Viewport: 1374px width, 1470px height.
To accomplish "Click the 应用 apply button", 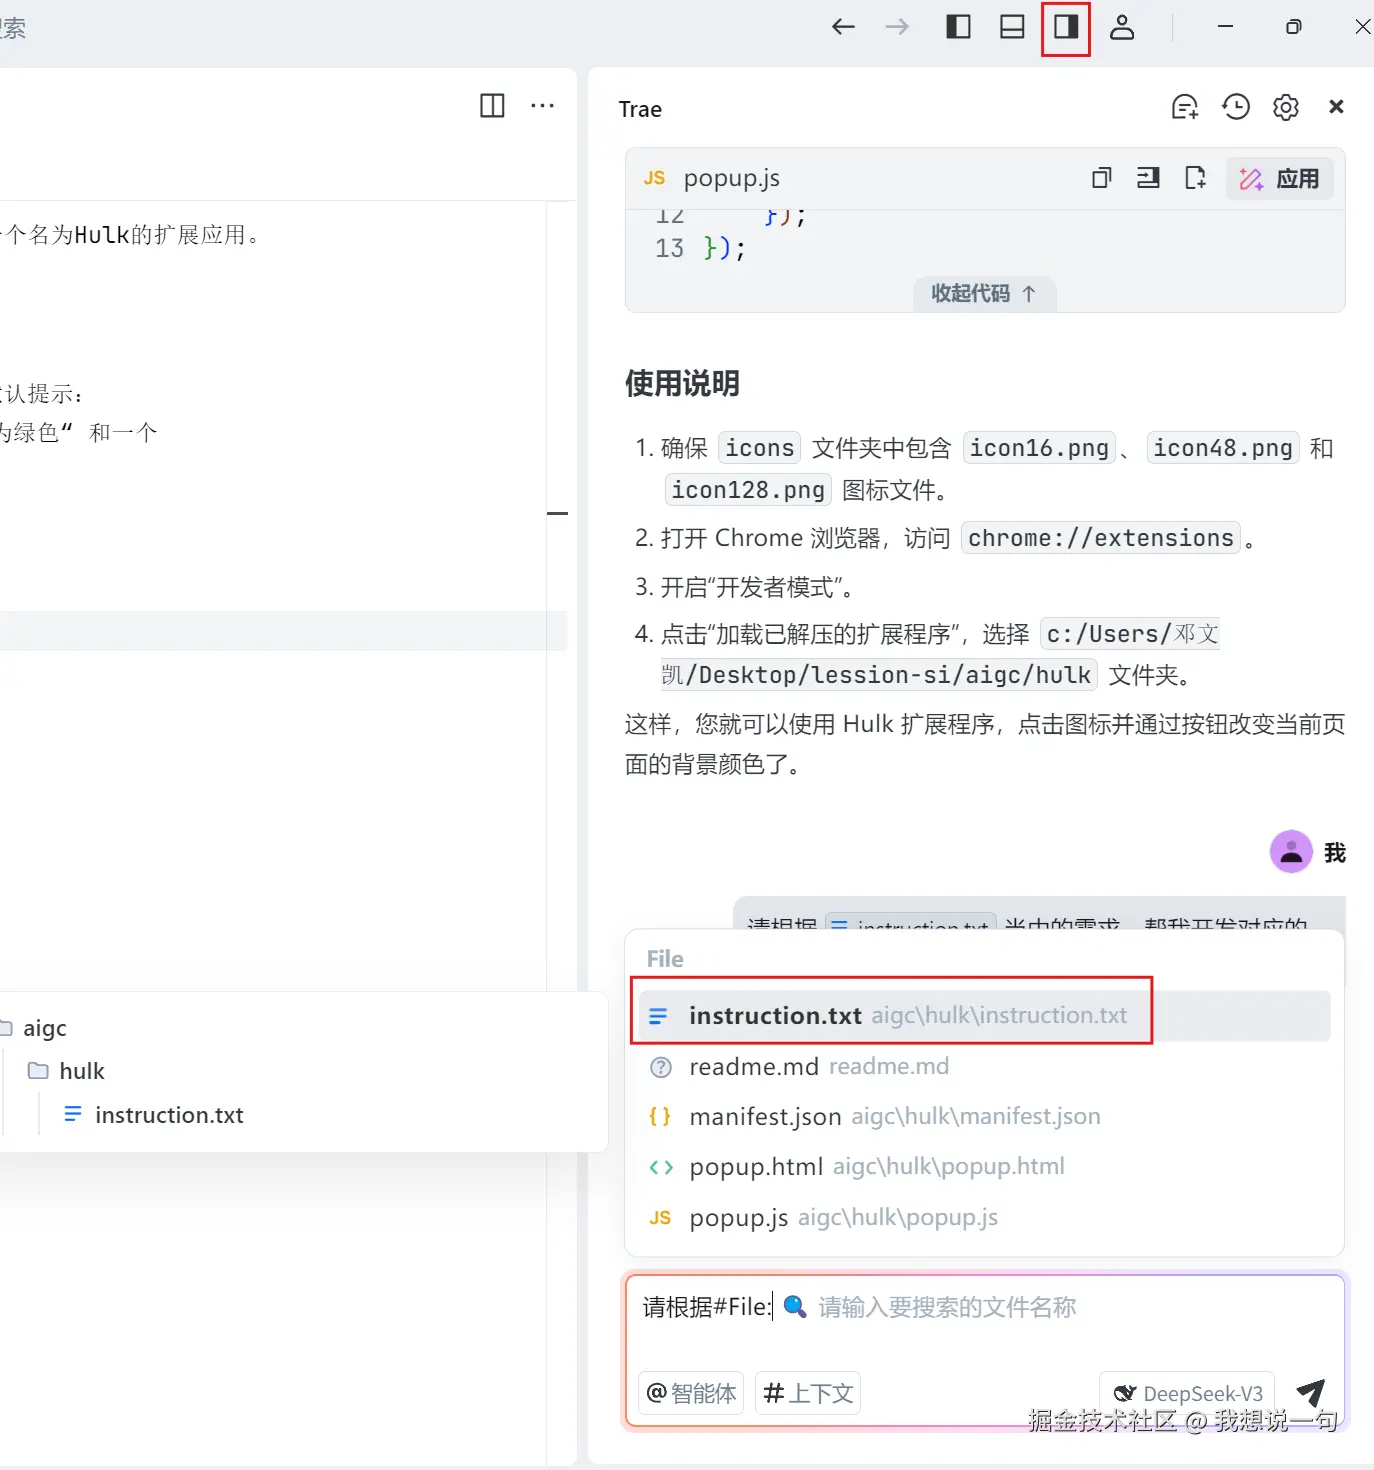I will pyautogui.click(x=1280, y=179).
